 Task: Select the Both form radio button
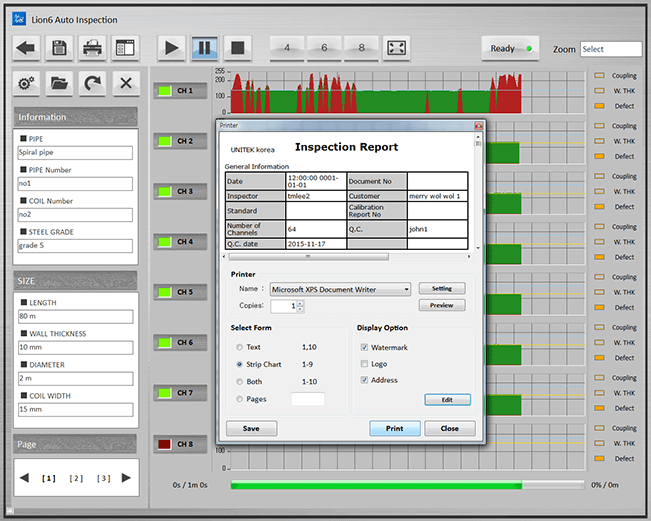[x=240, y=382]
